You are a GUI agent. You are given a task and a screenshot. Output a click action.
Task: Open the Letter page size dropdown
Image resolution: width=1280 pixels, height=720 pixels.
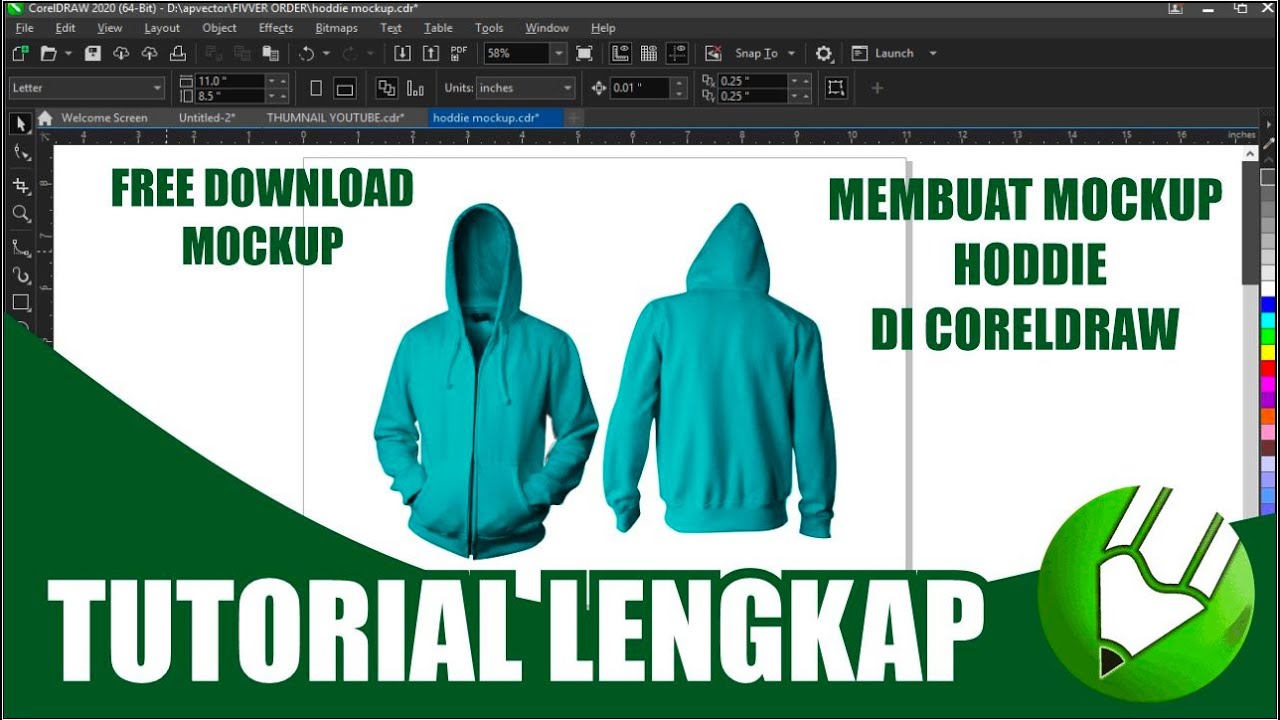(x=87, y=88)
